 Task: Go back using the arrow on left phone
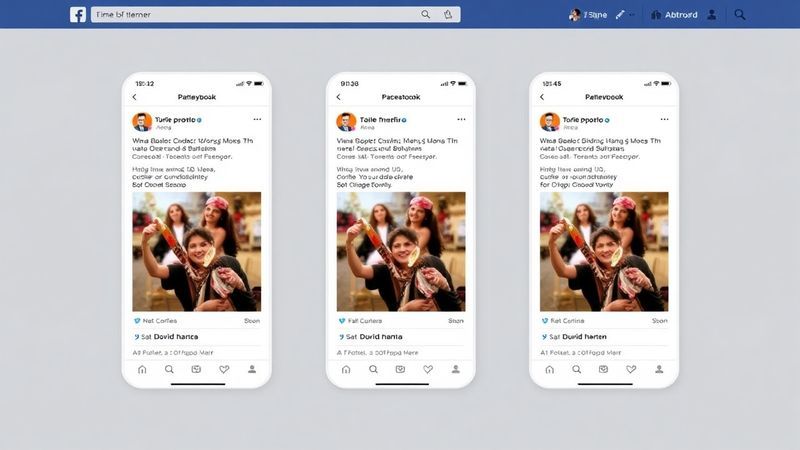click(135, 97)
